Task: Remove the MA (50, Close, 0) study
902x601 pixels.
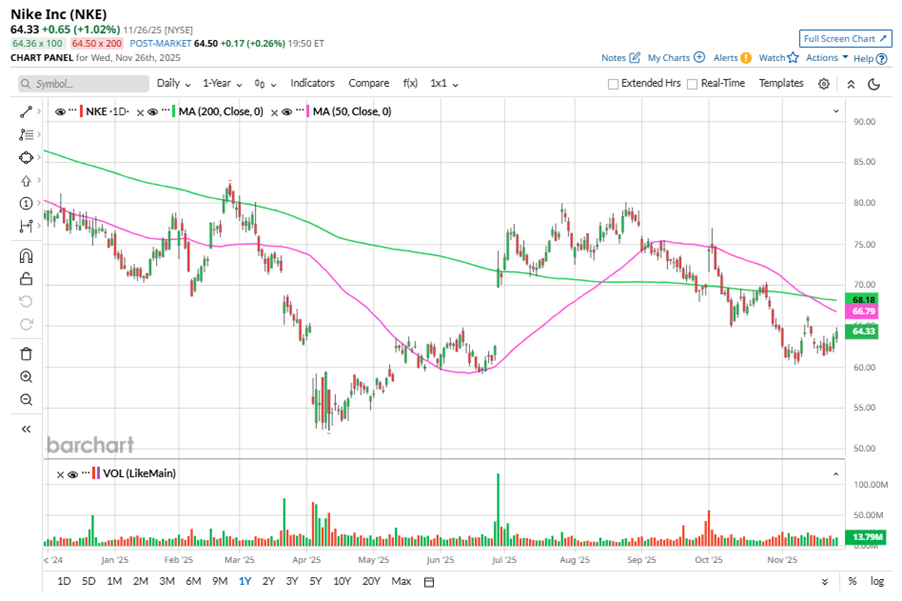Action: click(274, 113)
